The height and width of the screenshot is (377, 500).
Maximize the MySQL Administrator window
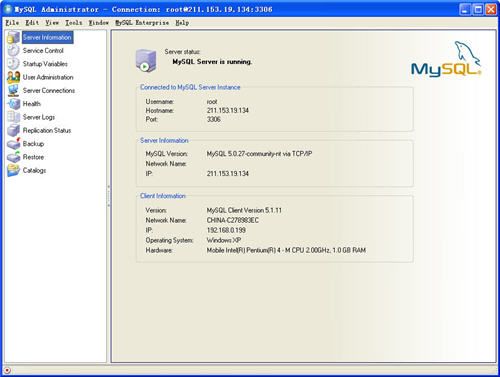(478, 9)
